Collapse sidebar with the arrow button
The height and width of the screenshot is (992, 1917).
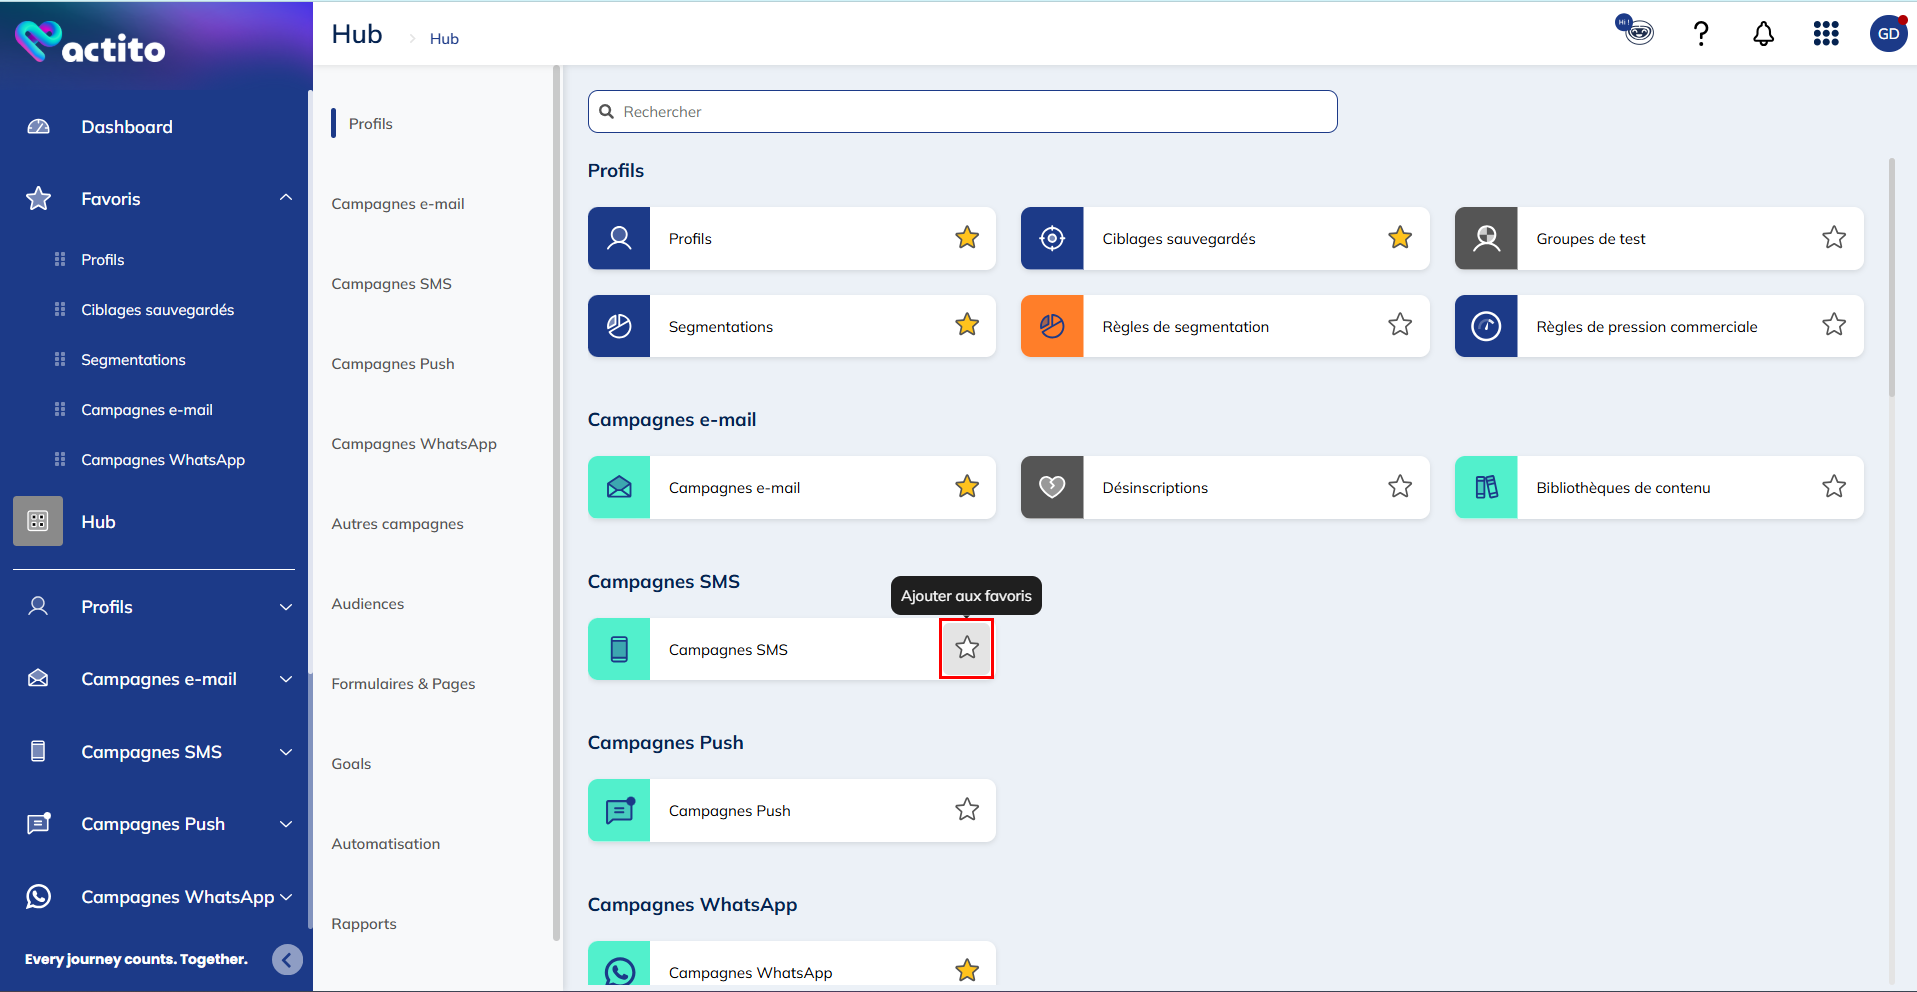point(287,960)
